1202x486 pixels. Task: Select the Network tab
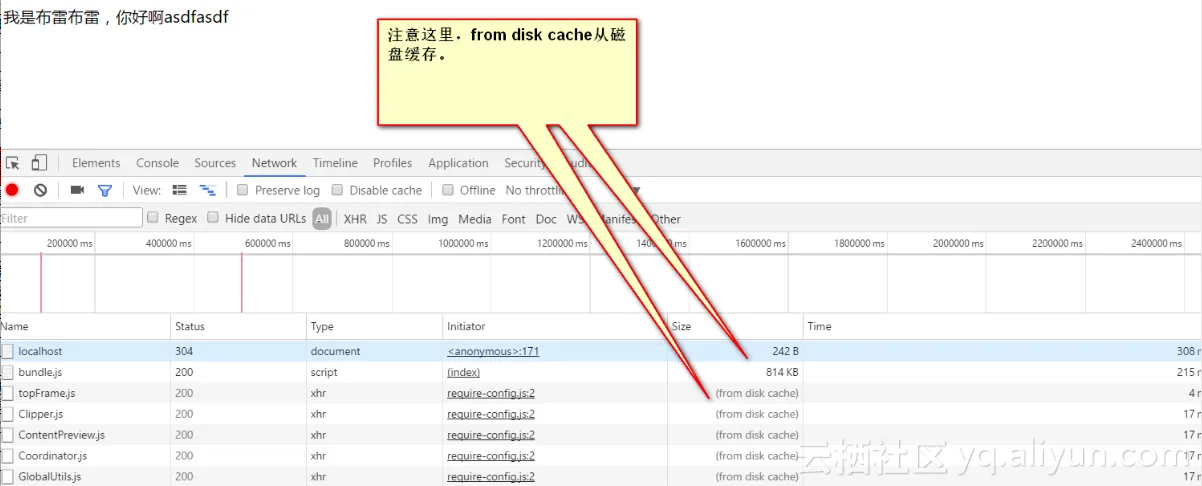[274, 163]
